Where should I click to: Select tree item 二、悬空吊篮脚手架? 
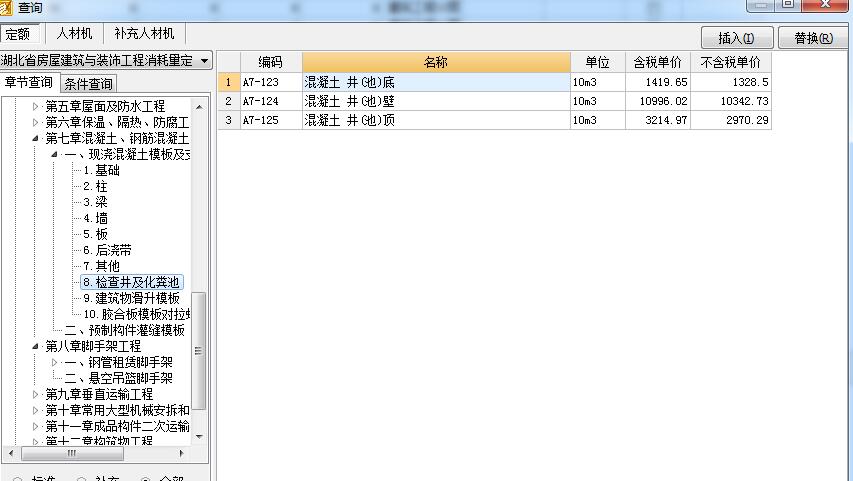click(119, 378)
